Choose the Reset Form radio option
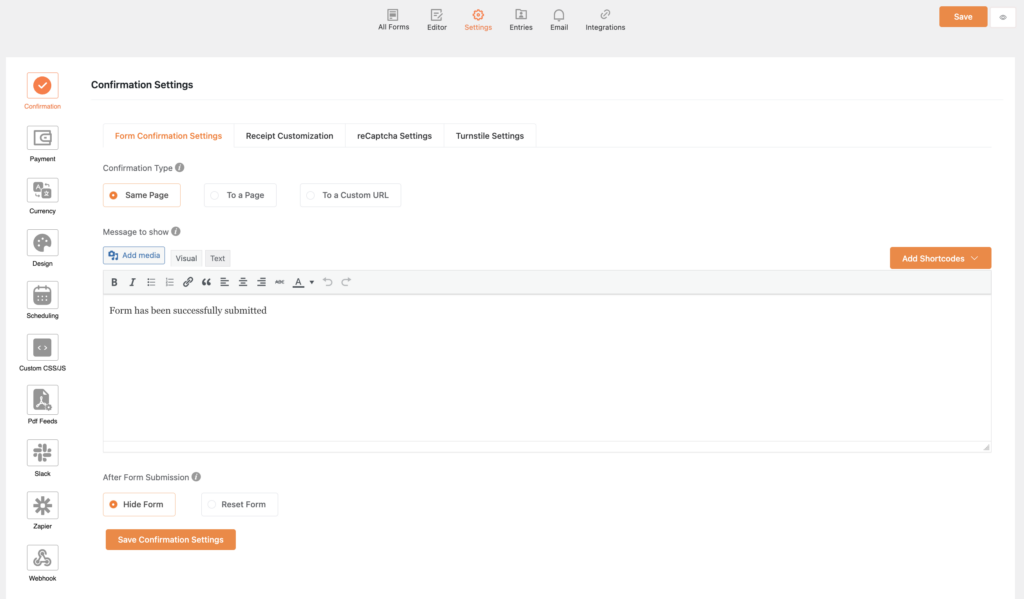Screen dimensions: 1024x599 pos(239,504)
